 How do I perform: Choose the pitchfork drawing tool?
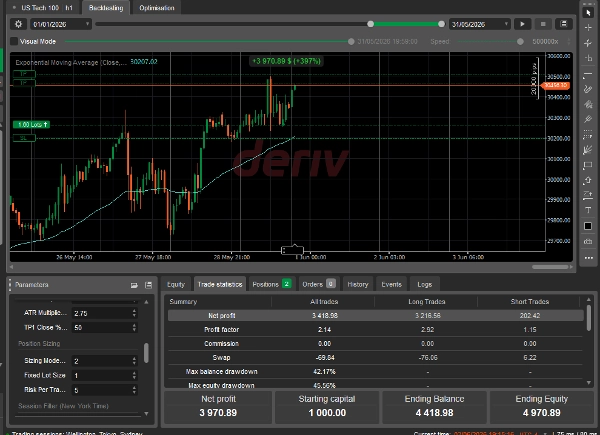pyautogui.click(x=588, y=119)
